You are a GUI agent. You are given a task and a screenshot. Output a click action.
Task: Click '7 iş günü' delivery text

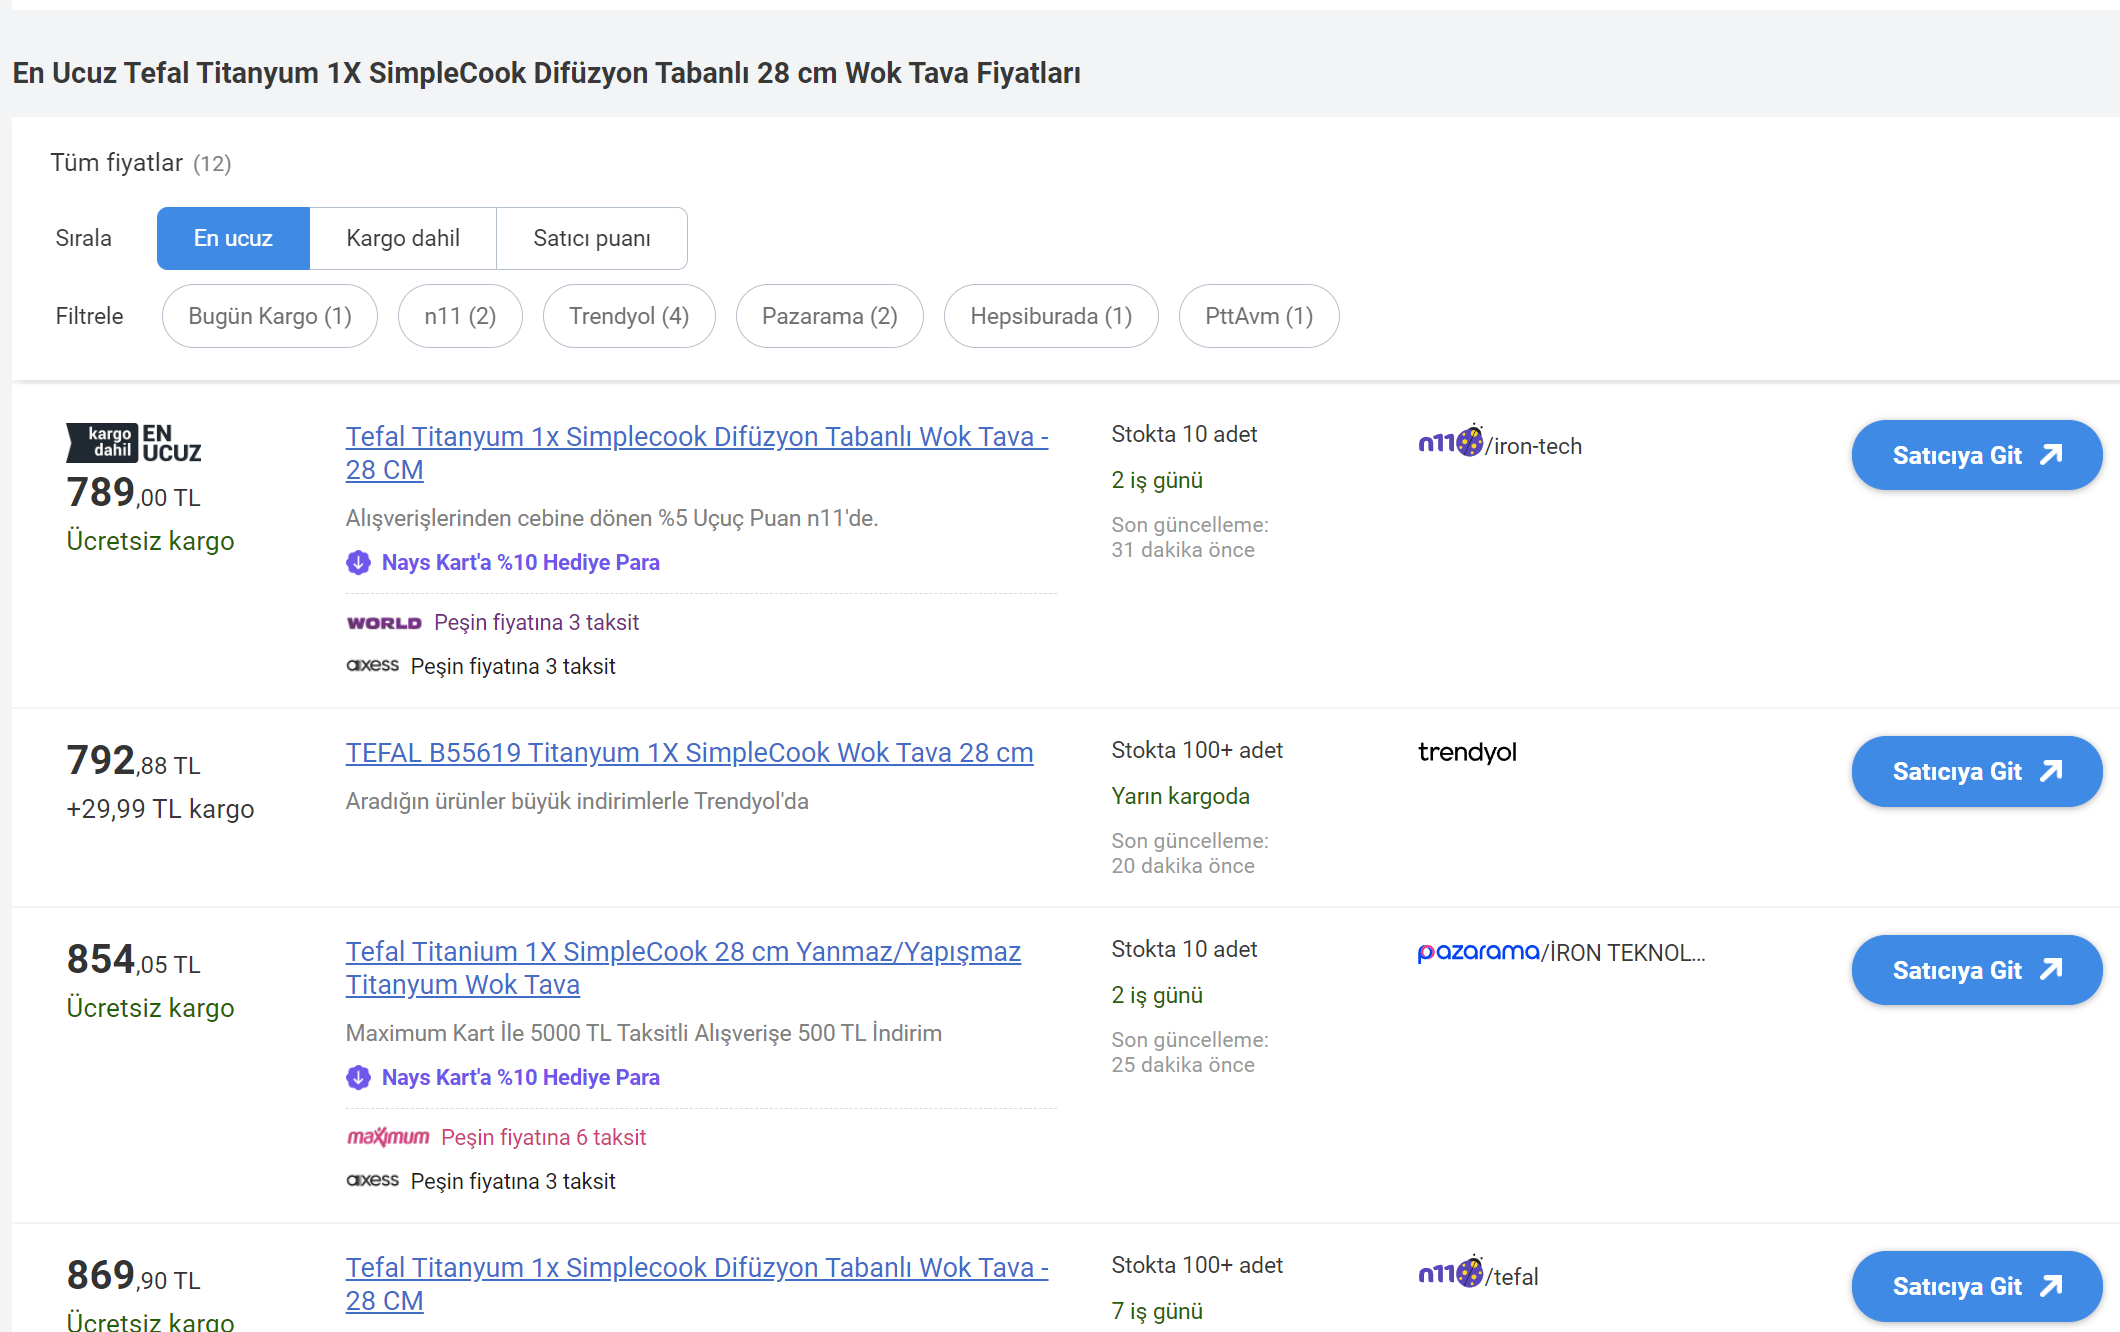pyautogui.click(x=1157, y=1311)
